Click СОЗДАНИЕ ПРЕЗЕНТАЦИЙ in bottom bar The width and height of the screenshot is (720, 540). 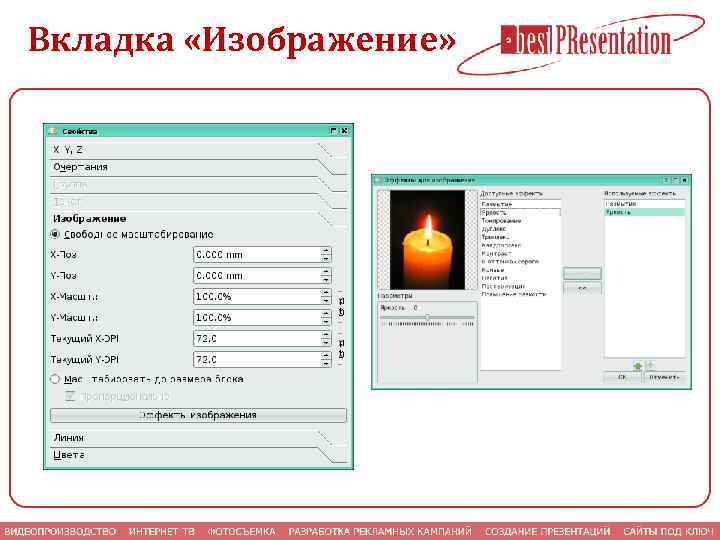548,531
